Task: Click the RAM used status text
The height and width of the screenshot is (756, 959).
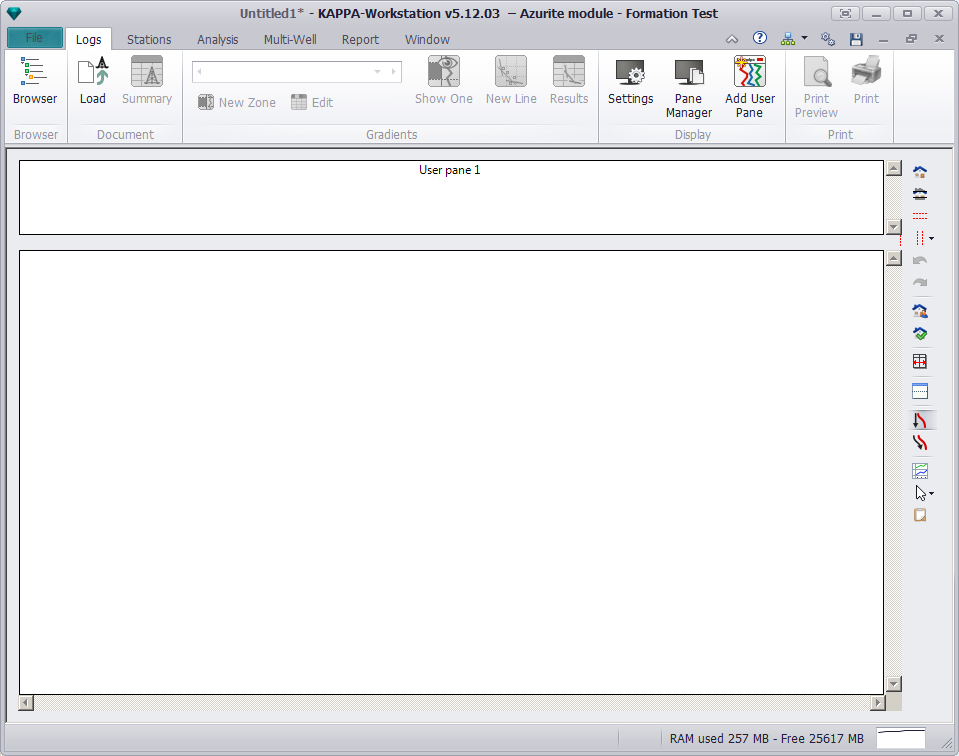Action: pyautogui.click(x=766, y=738)
